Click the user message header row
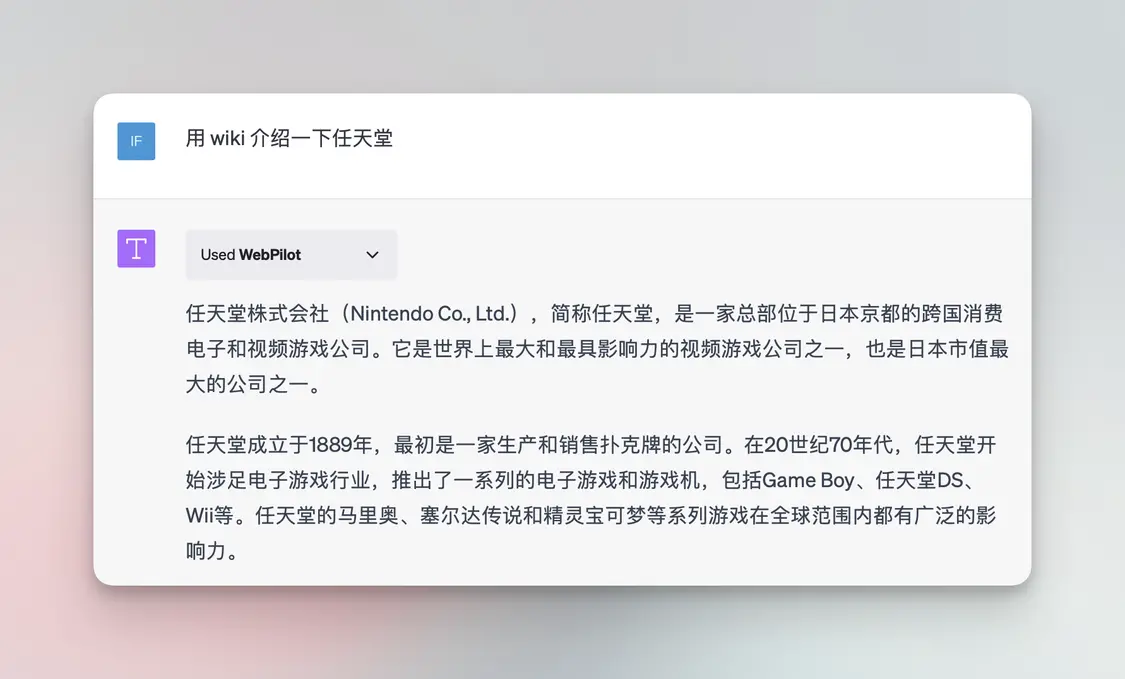Screen dimensions: 1125x679 (560, 139)
